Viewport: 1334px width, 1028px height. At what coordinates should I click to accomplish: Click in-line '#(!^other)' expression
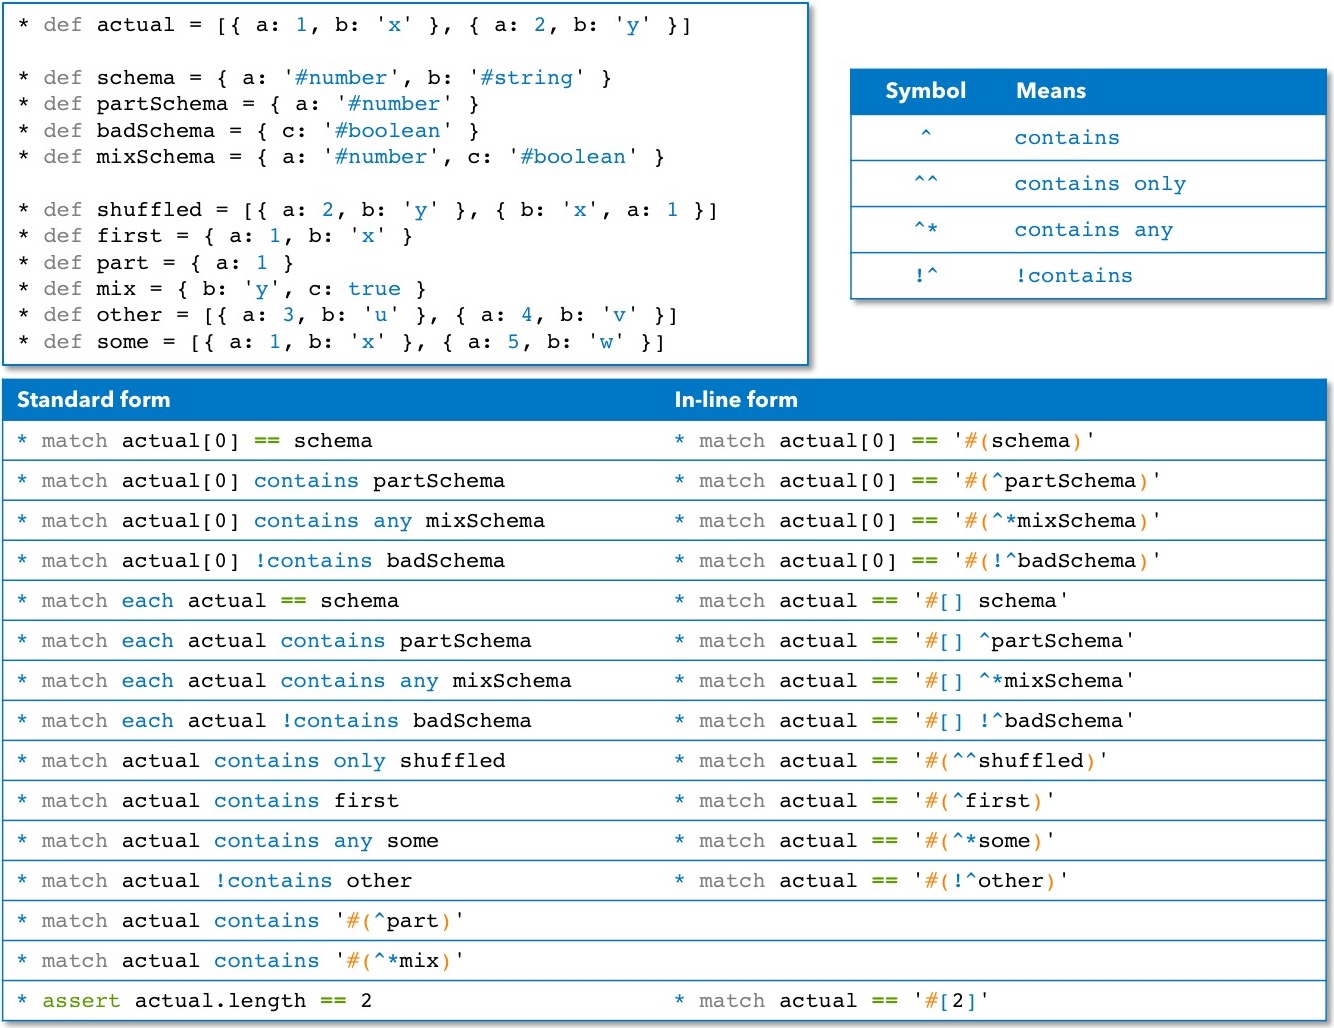point(991,881)
